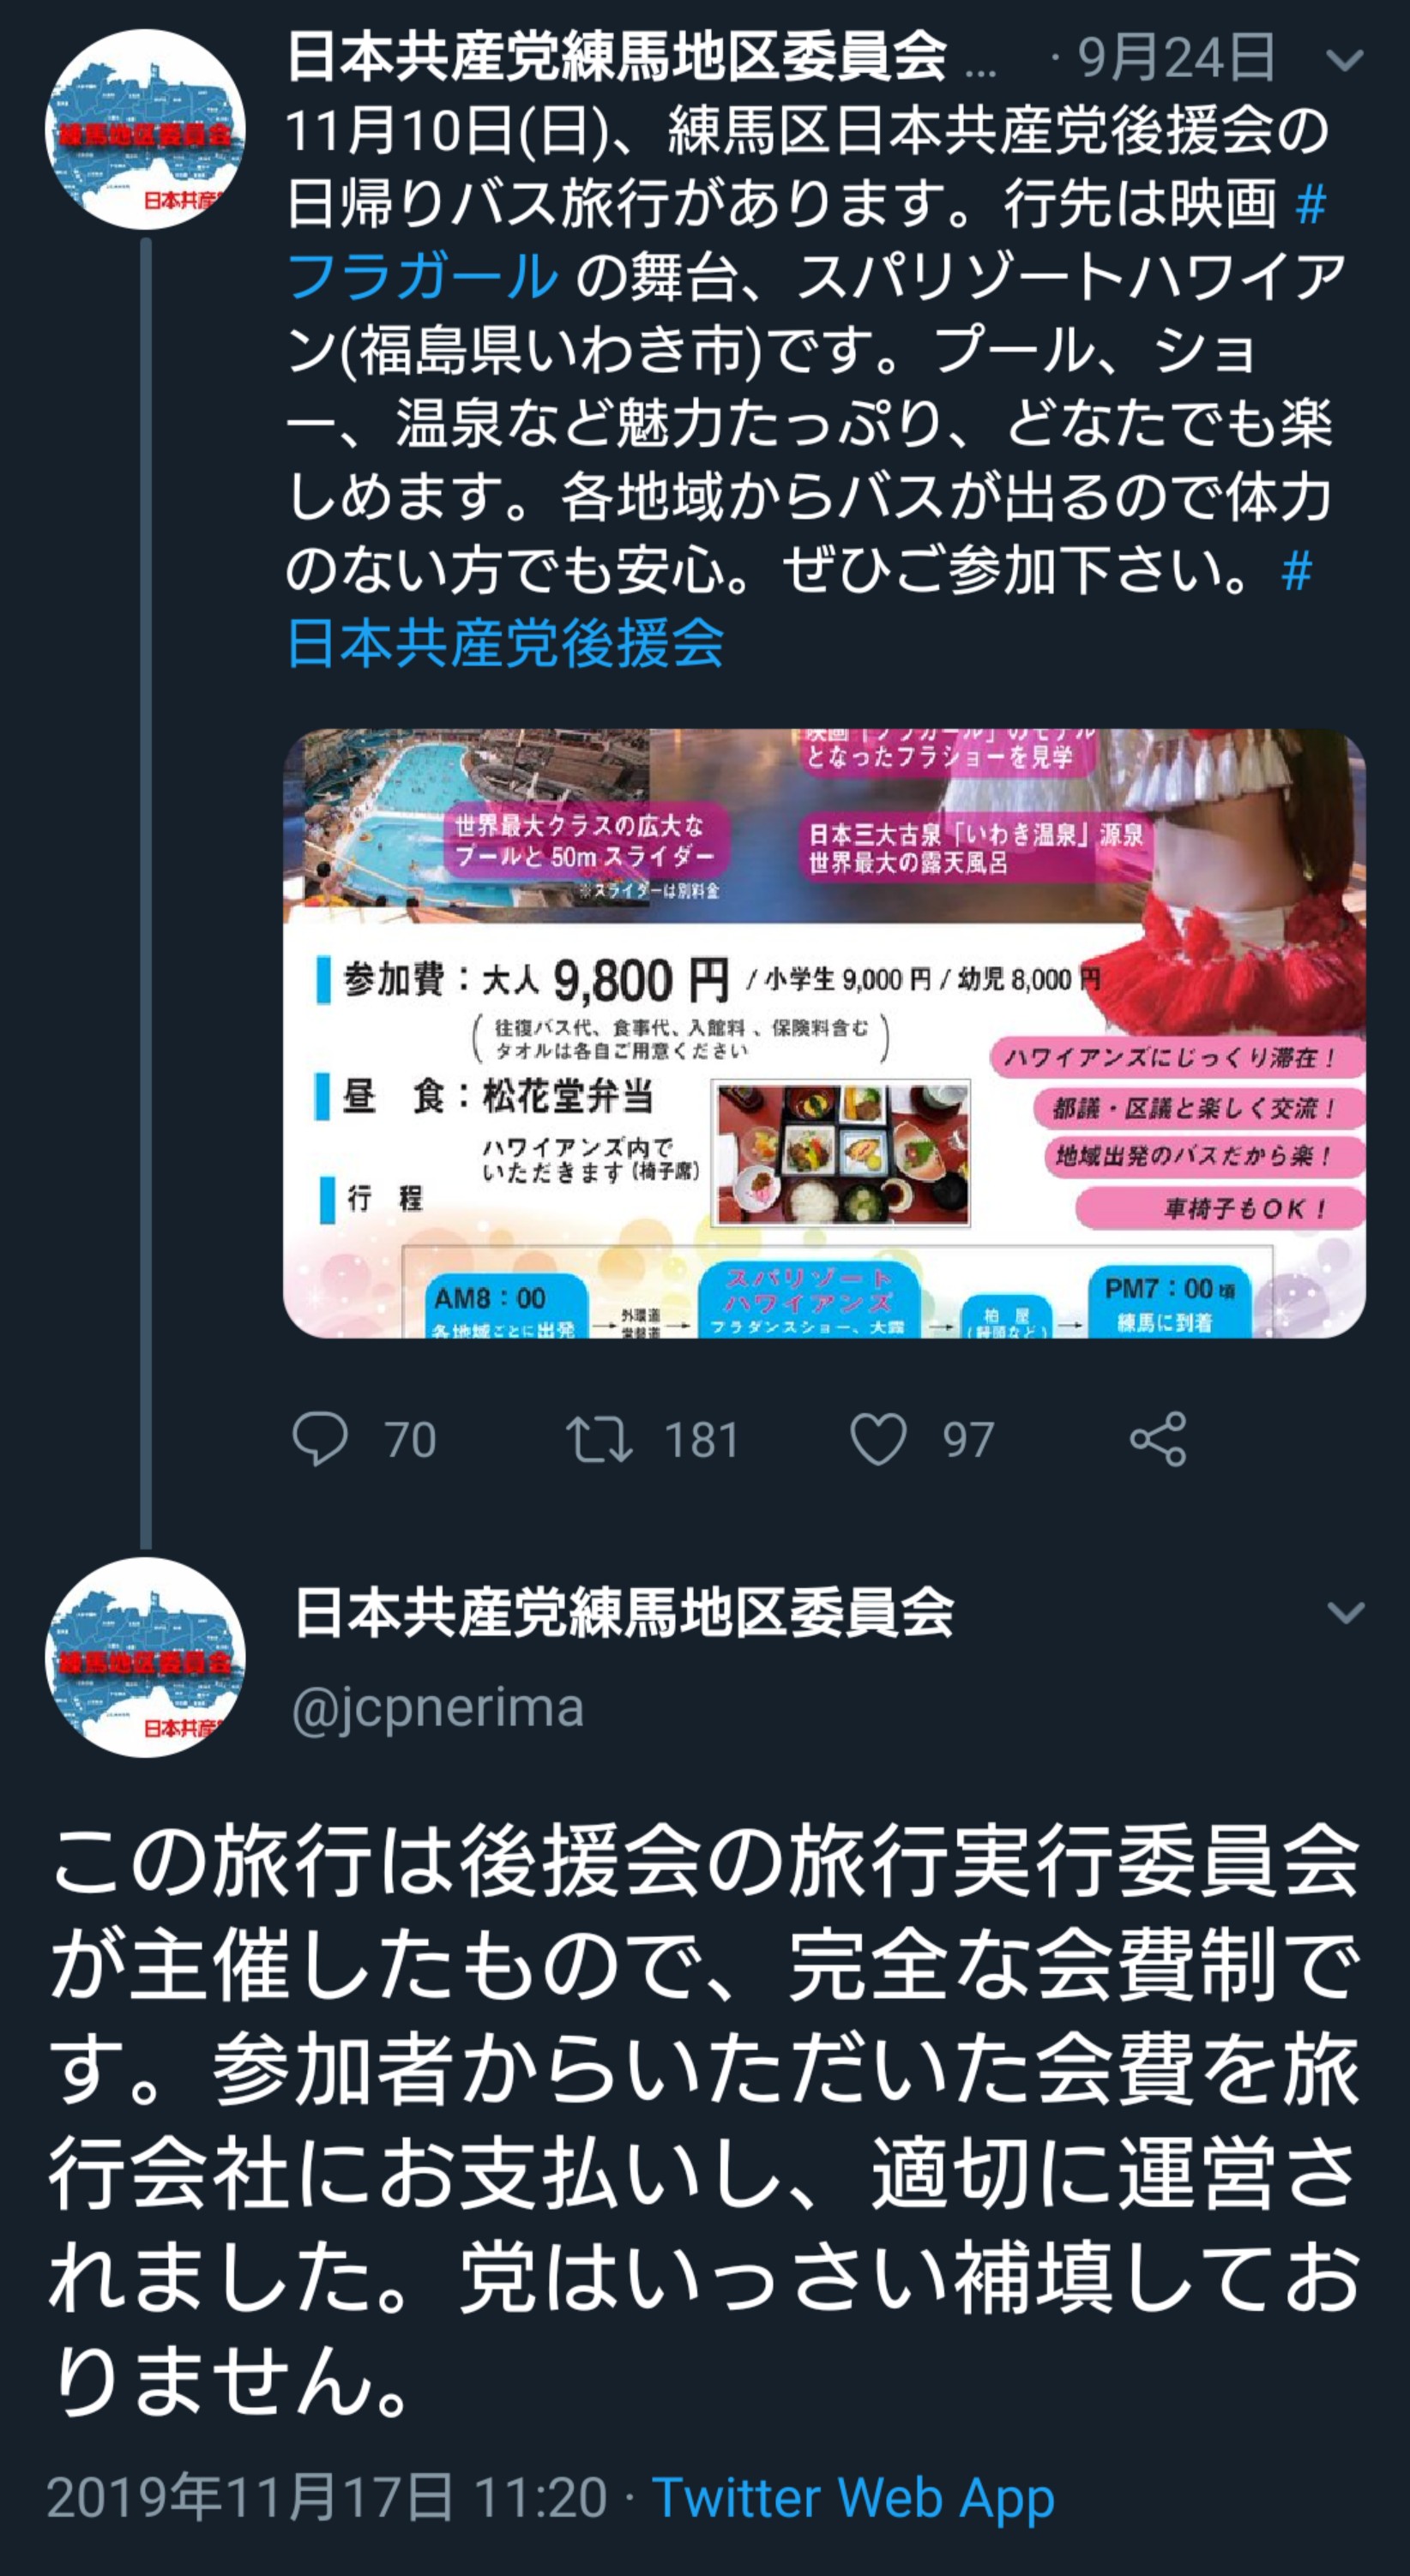Open the top tweet's chevron menu
The height and width of the screenshot is (2576, 1410).
click(1345, 60)
